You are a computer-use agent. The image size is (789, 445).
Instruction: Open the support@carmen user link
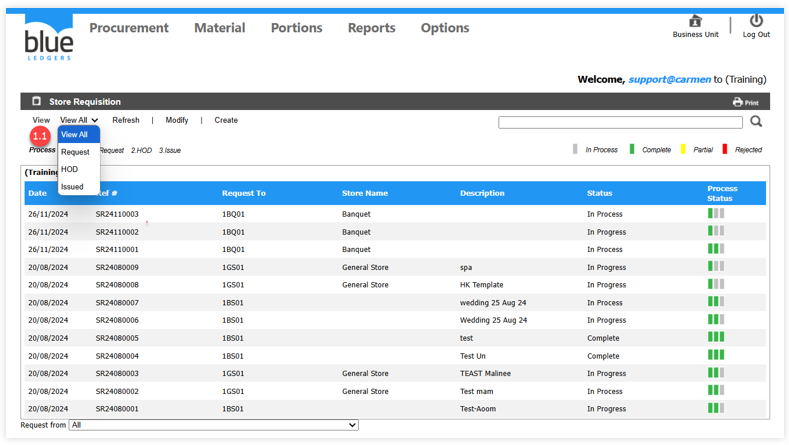(x=669, y=80)
